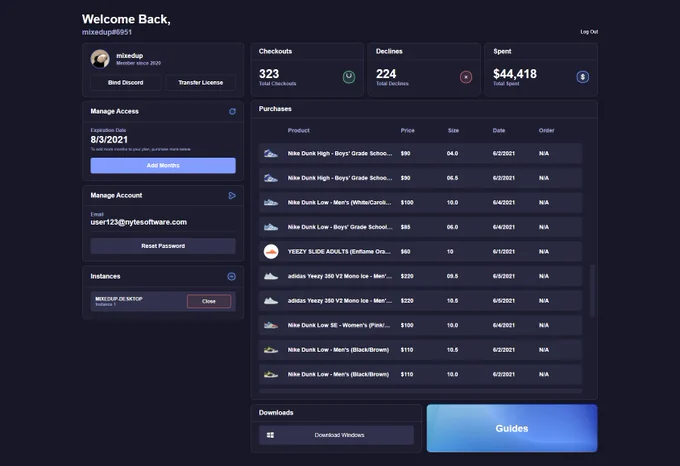Click the green checkouts bag icon
The width and height of the screenshot is (680, 466).
click(349, 77)
